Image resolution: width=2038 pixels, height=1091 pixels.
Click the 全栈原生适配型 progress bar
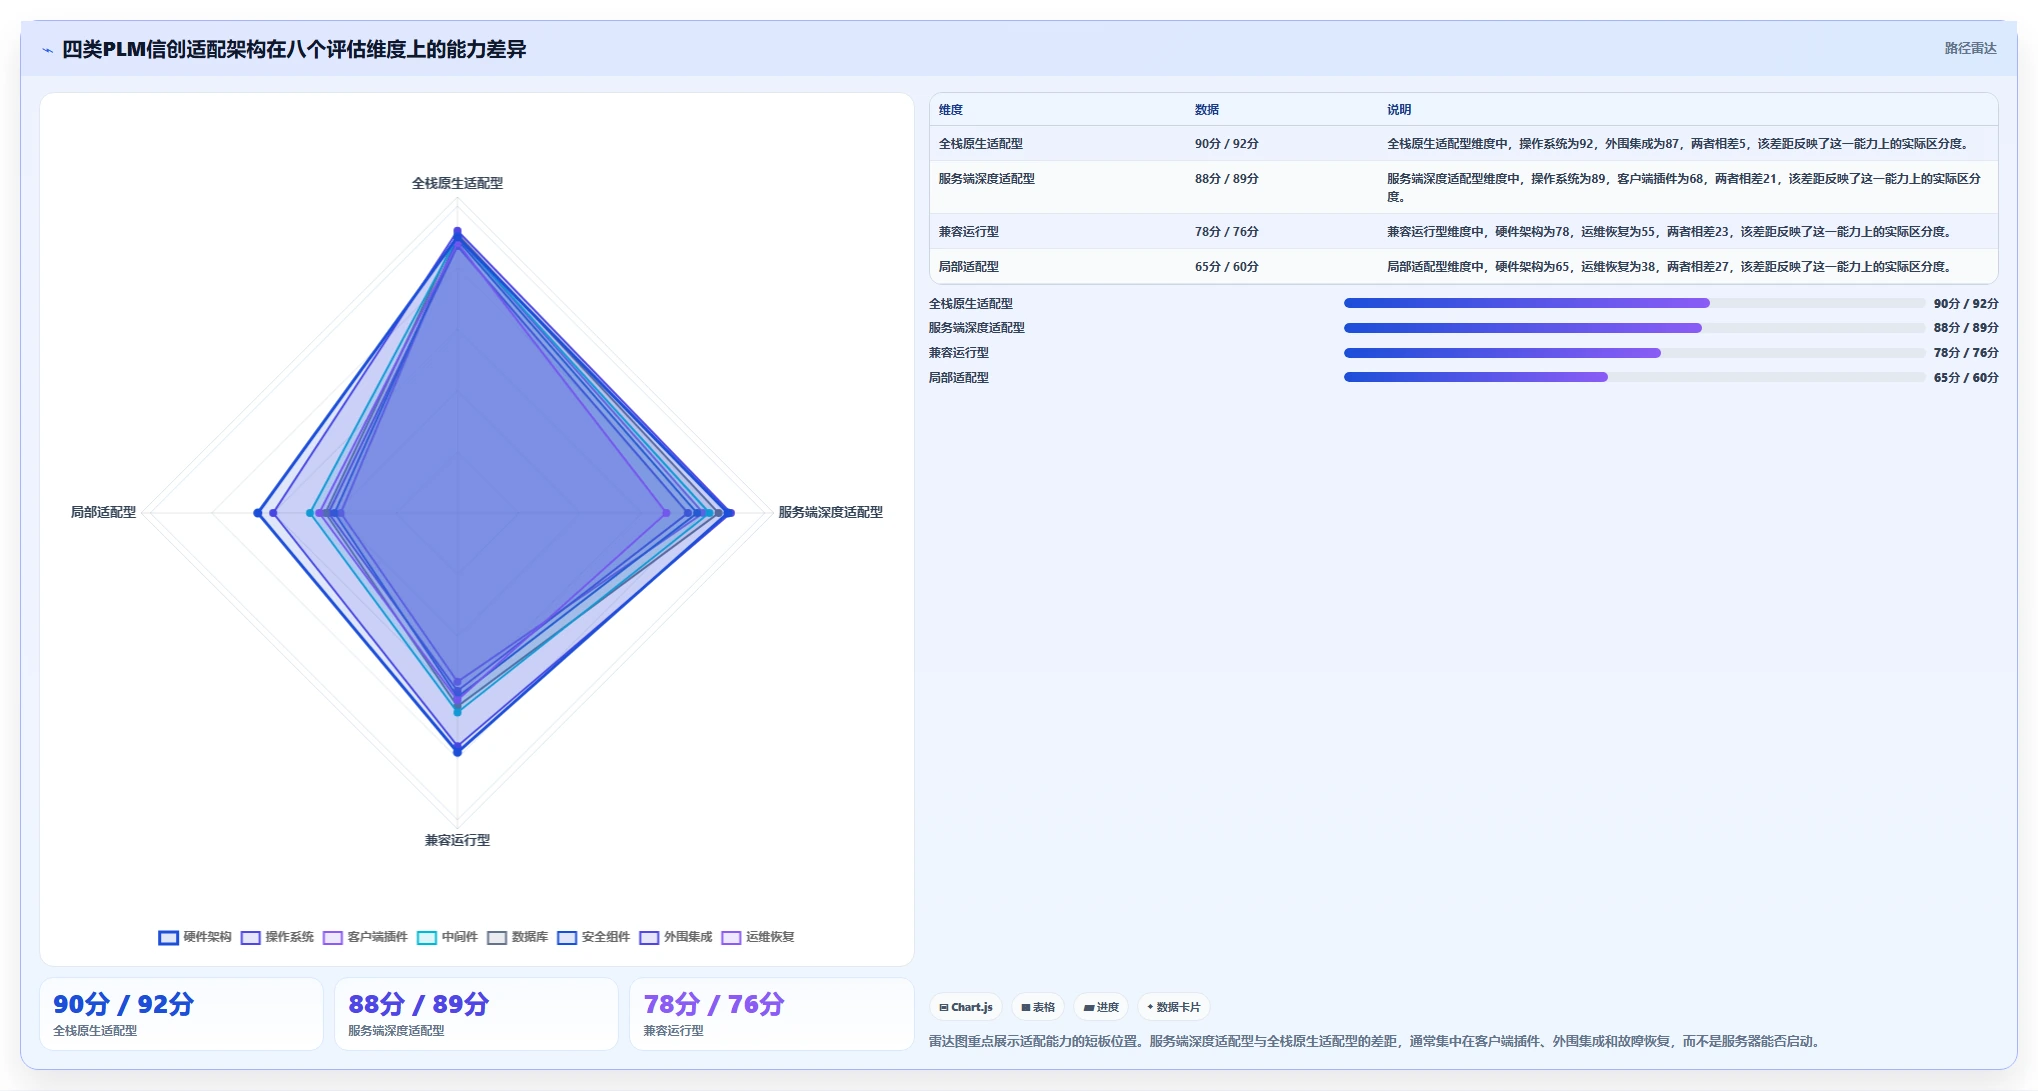click(1634, 303)
